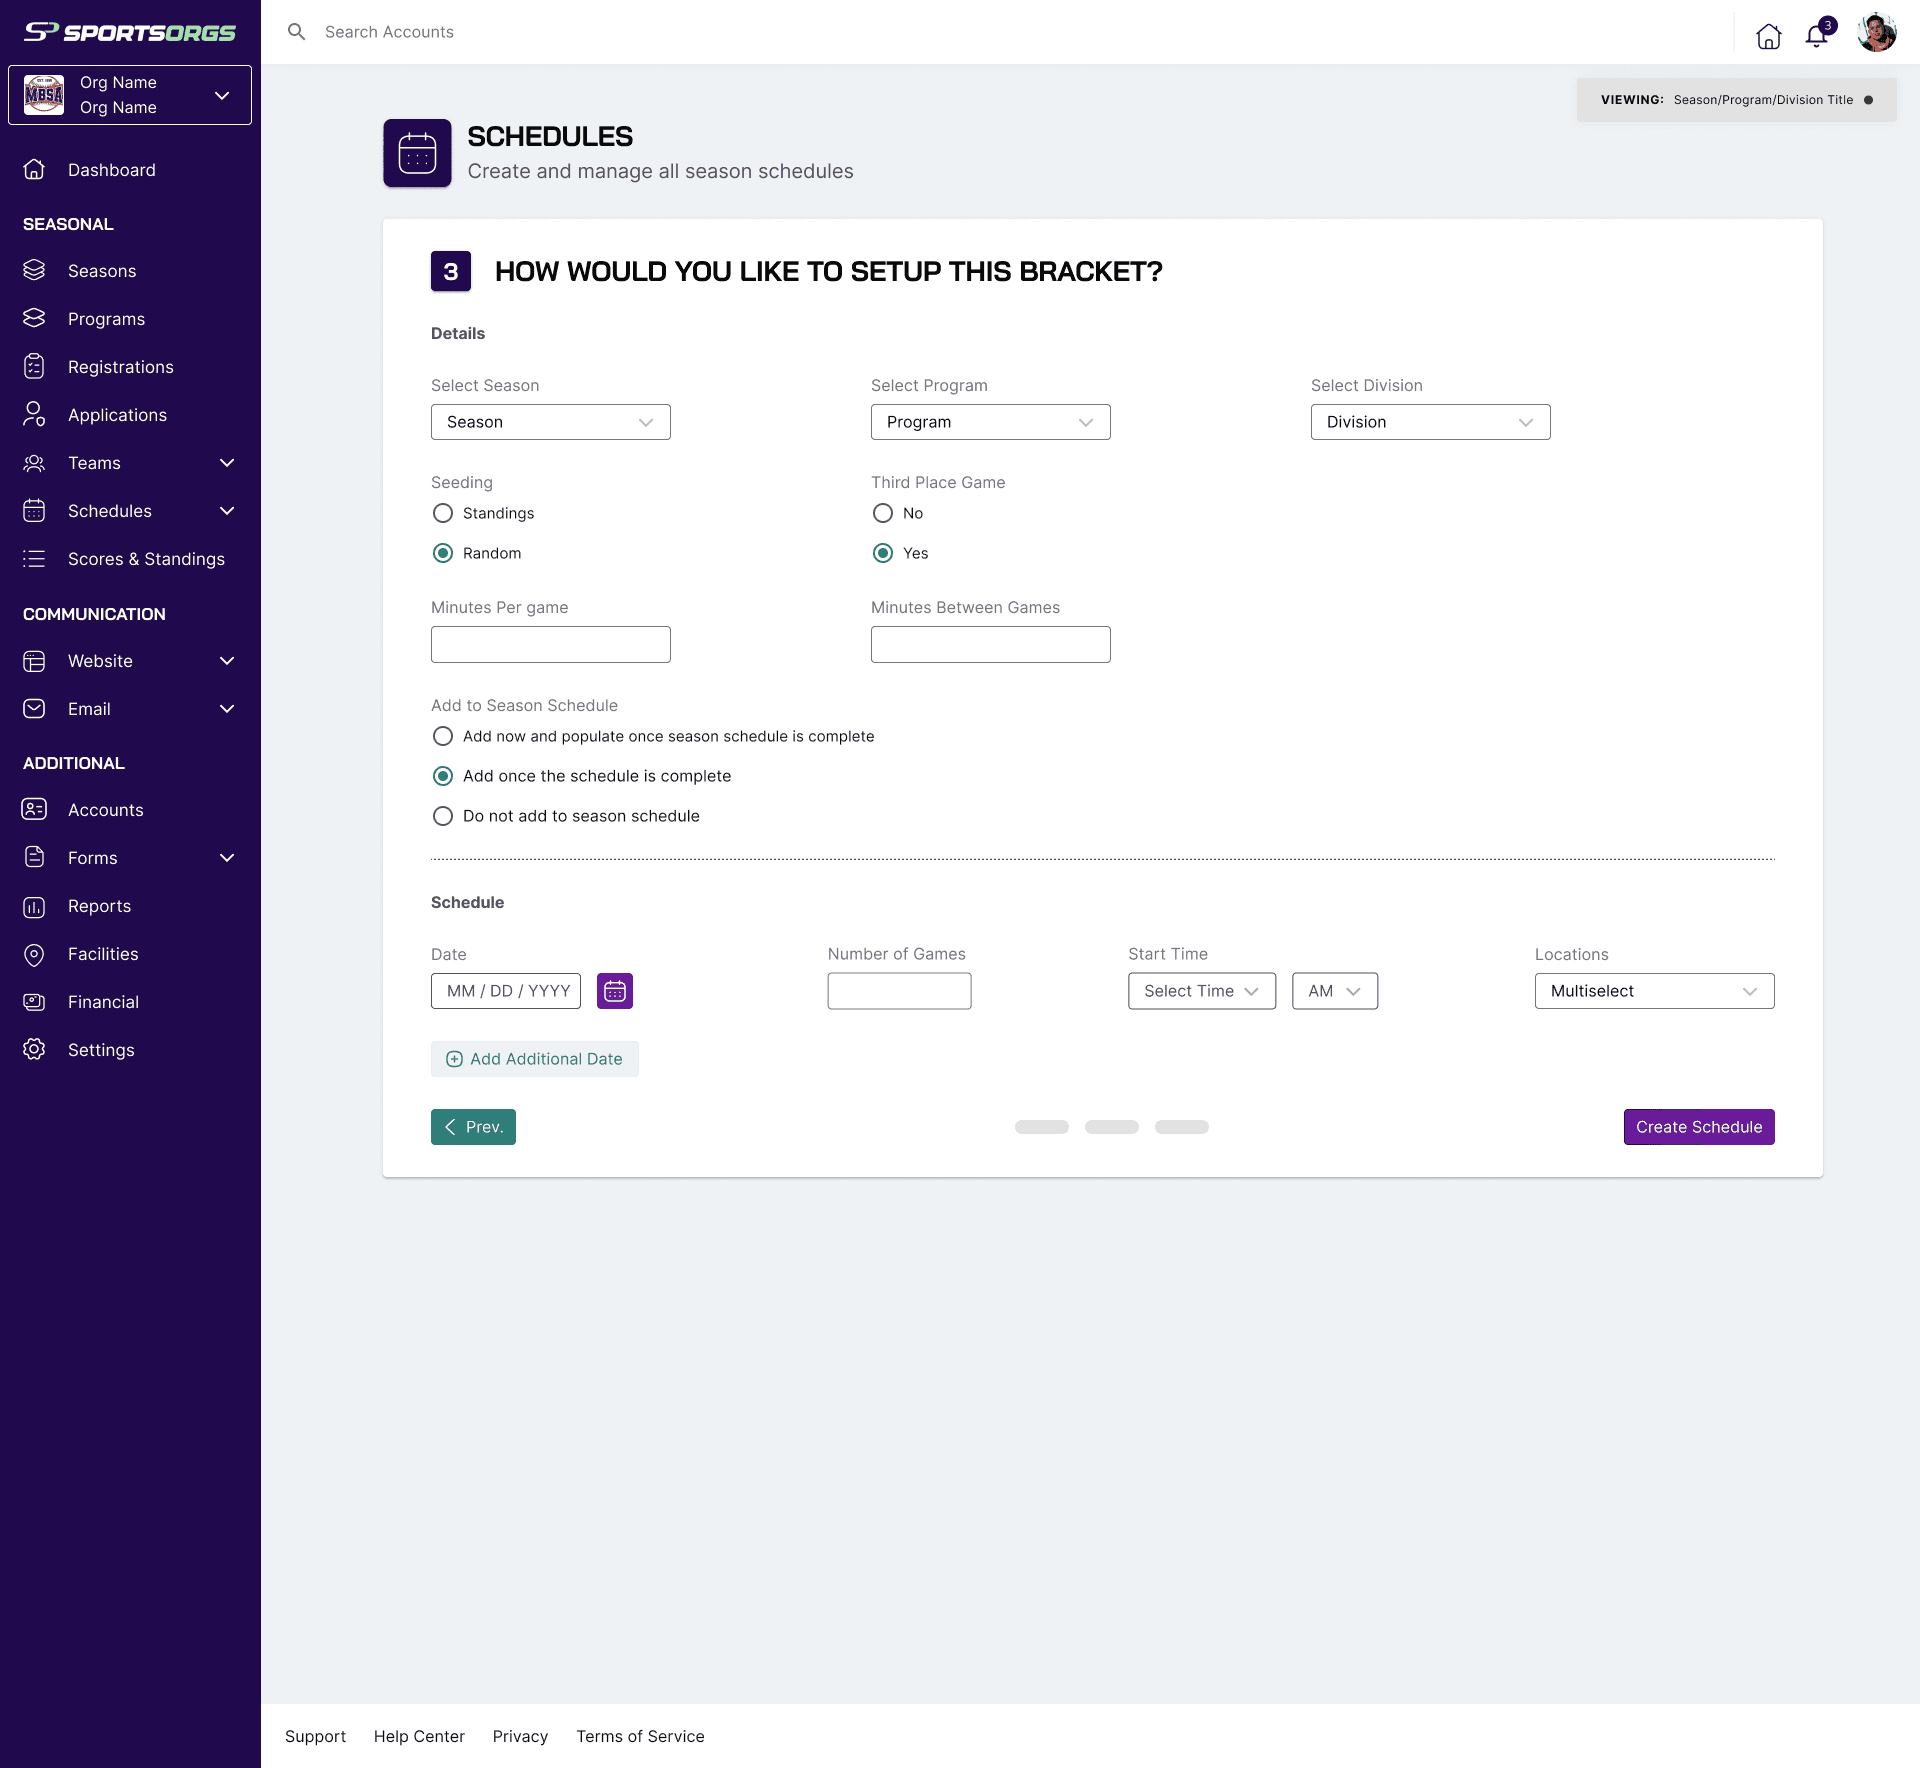The height and width of the screenshot is (1768, 1920).
Task: Choose No for Third Place Game
Action: tap(883, 513)
